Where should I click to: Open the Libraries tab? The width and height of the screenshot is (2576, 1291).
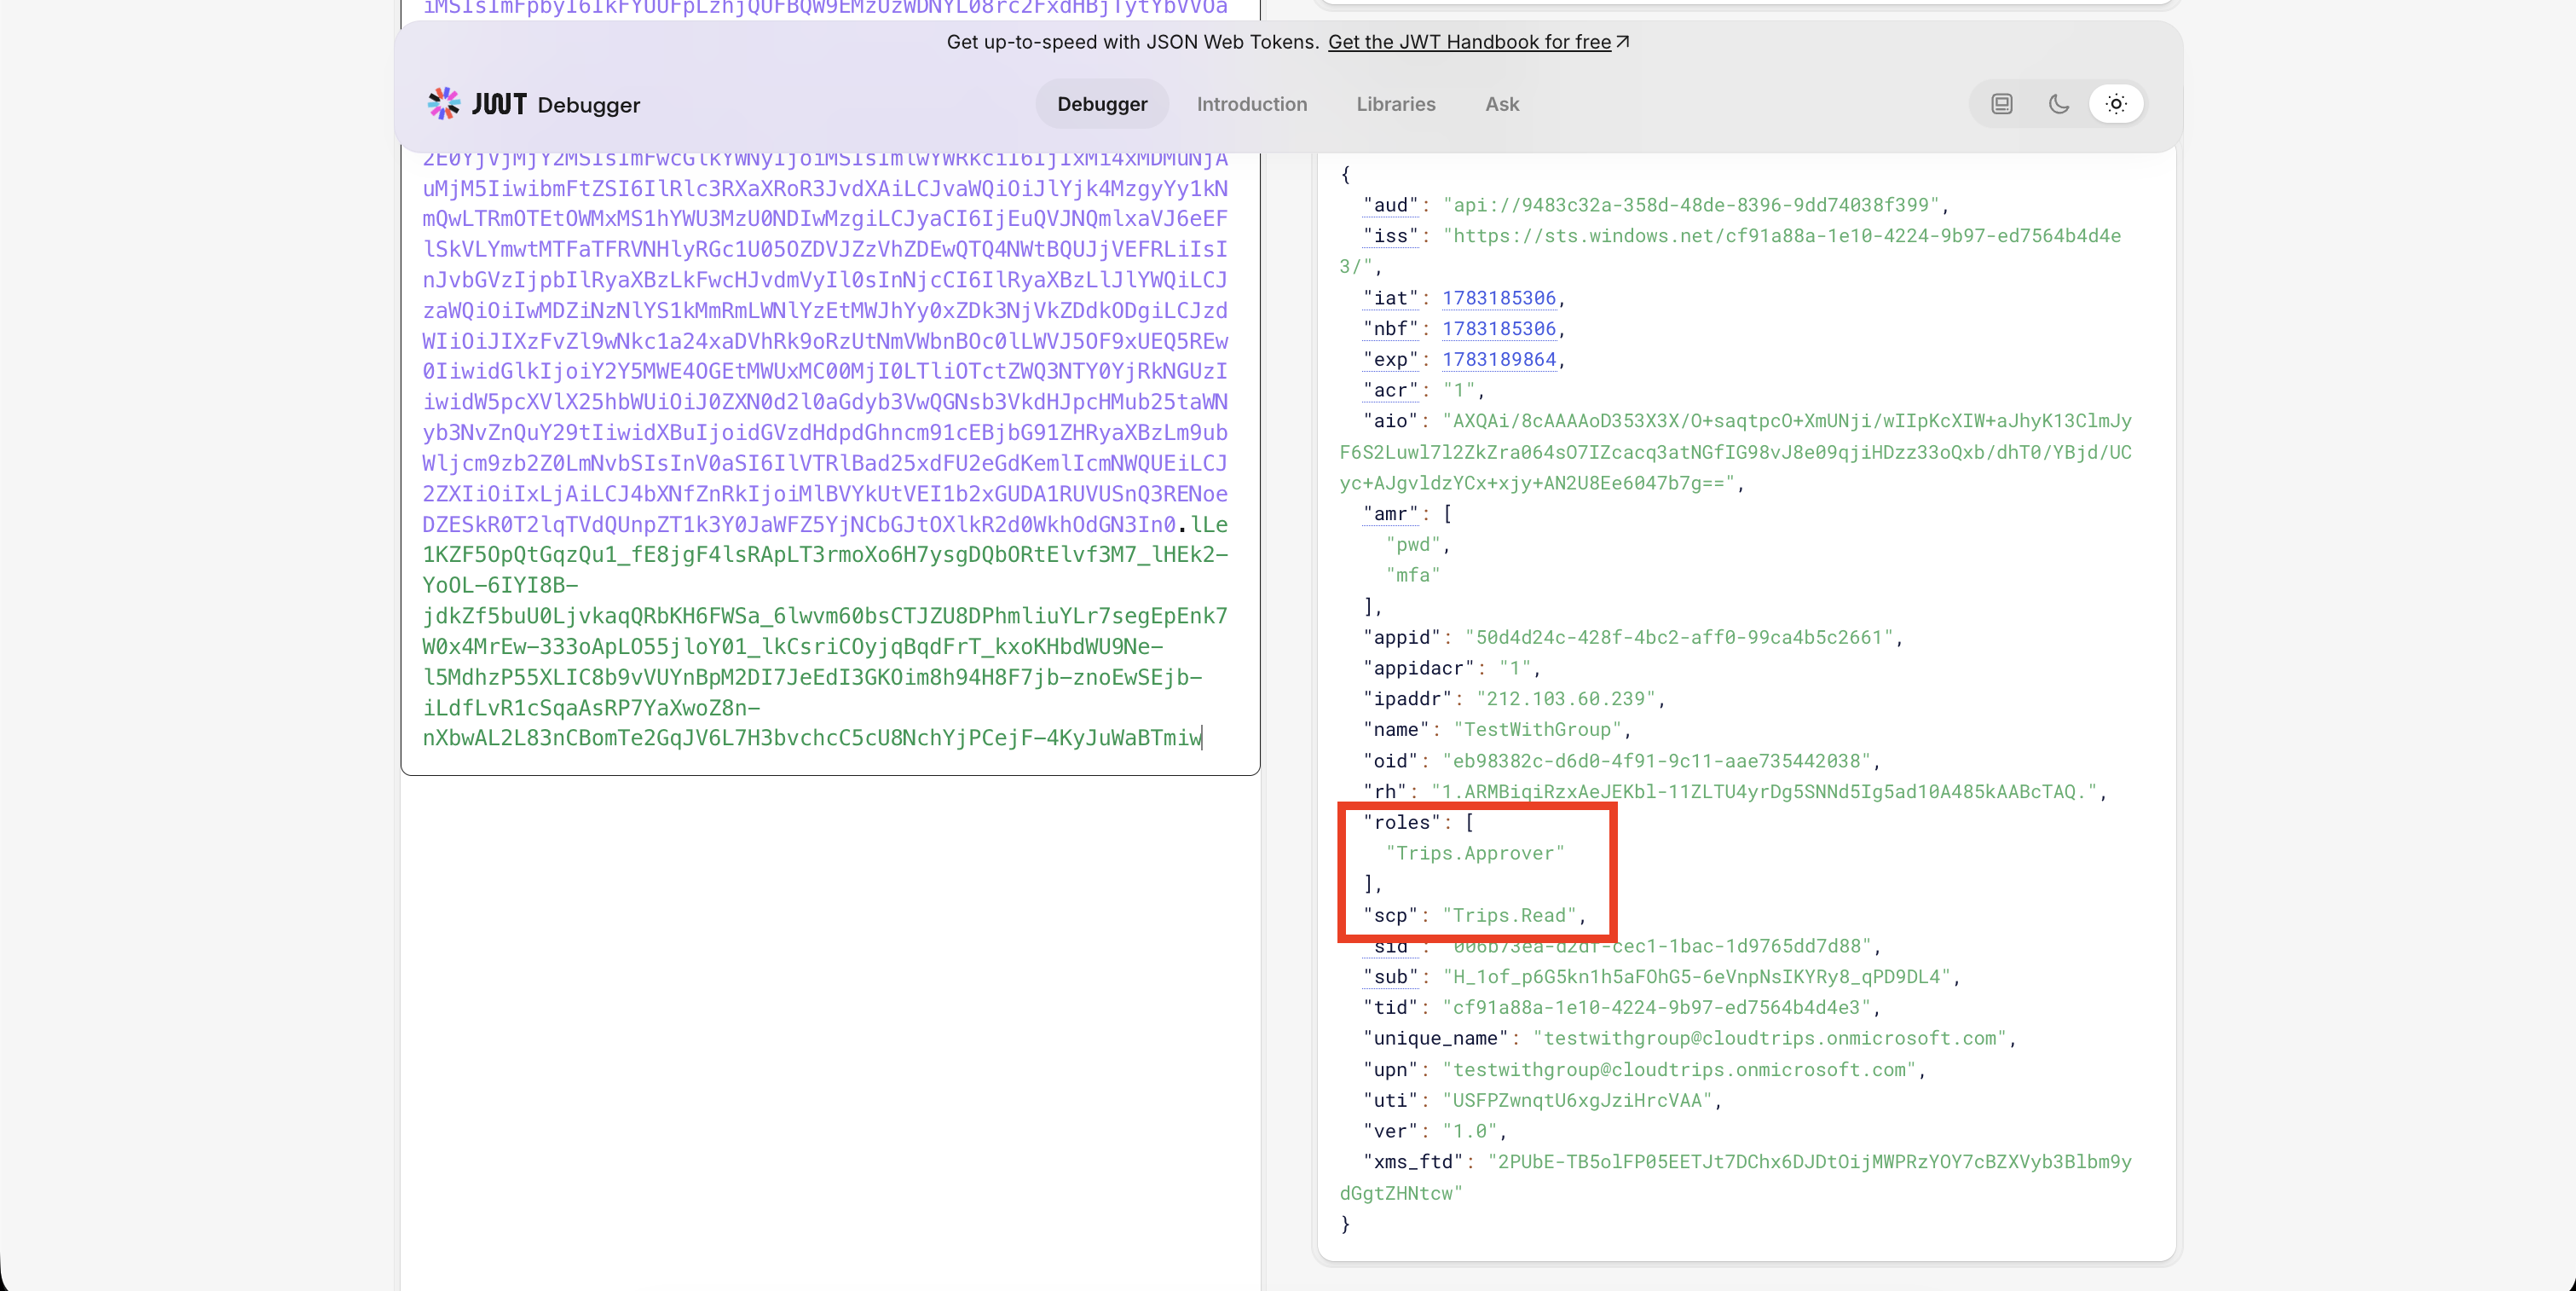point(1395,104)
